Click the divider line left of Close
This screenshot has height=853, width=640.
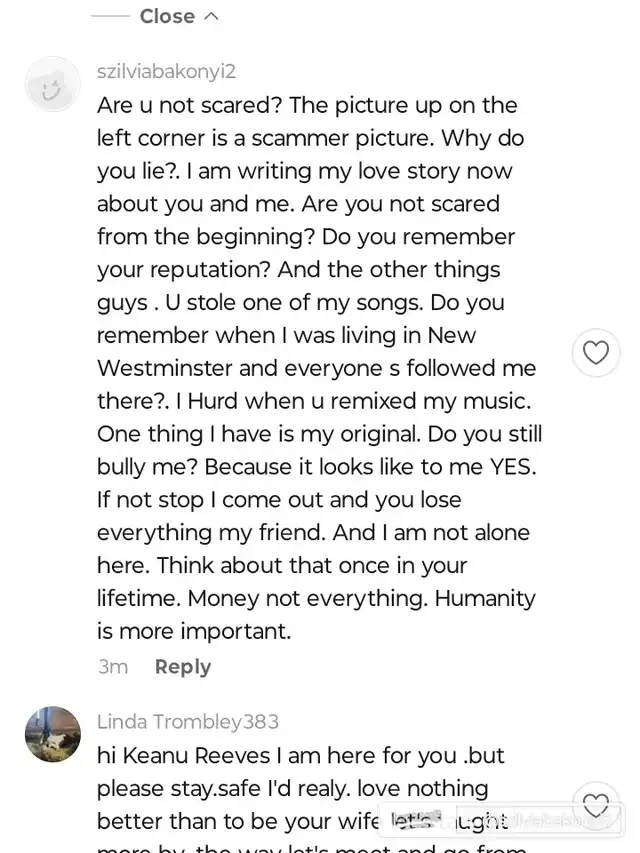110,16
